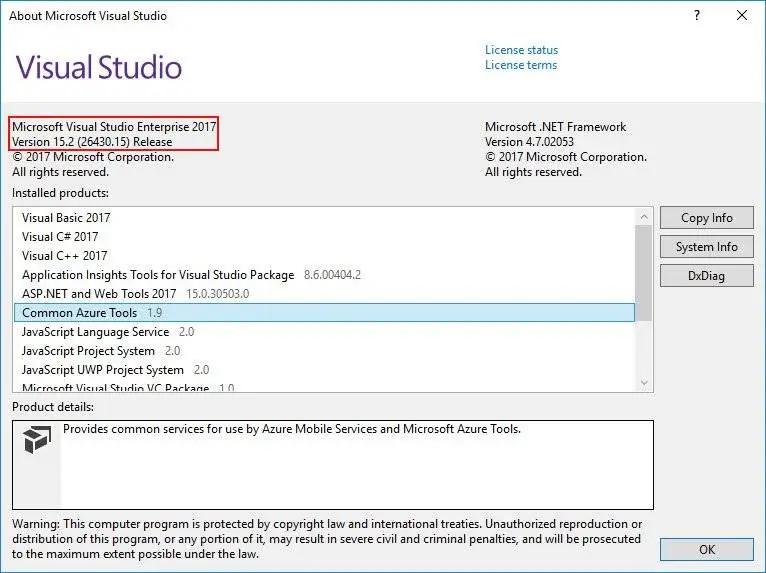766x573 pixels.
Task: Launch the DxDiag button
Action: 706,276
